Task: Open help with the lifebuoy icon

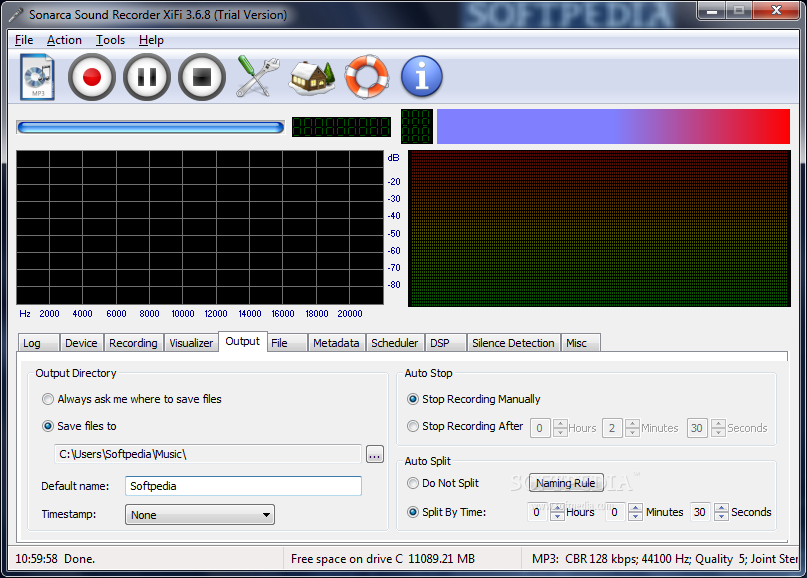Action: tap(366, 77)
